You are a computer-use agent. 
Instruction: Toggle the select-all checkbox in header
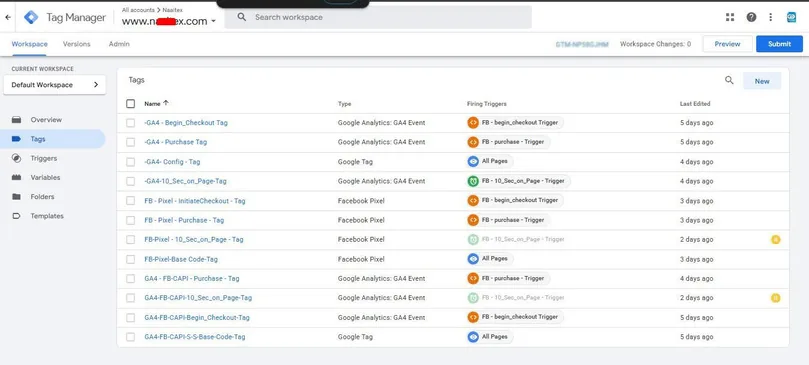click(x=131, y=104)
